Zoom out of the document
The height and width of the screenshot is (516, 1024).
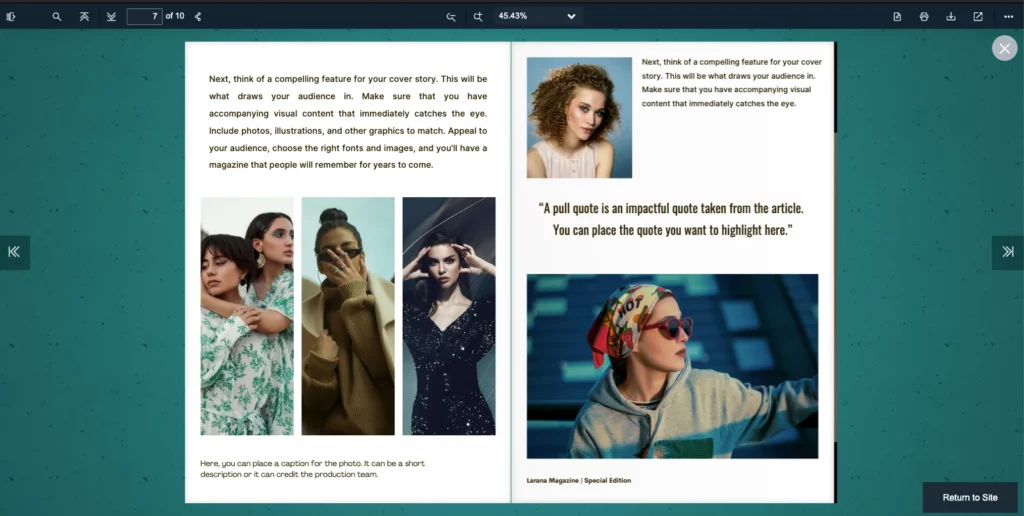tap(451, 16)
